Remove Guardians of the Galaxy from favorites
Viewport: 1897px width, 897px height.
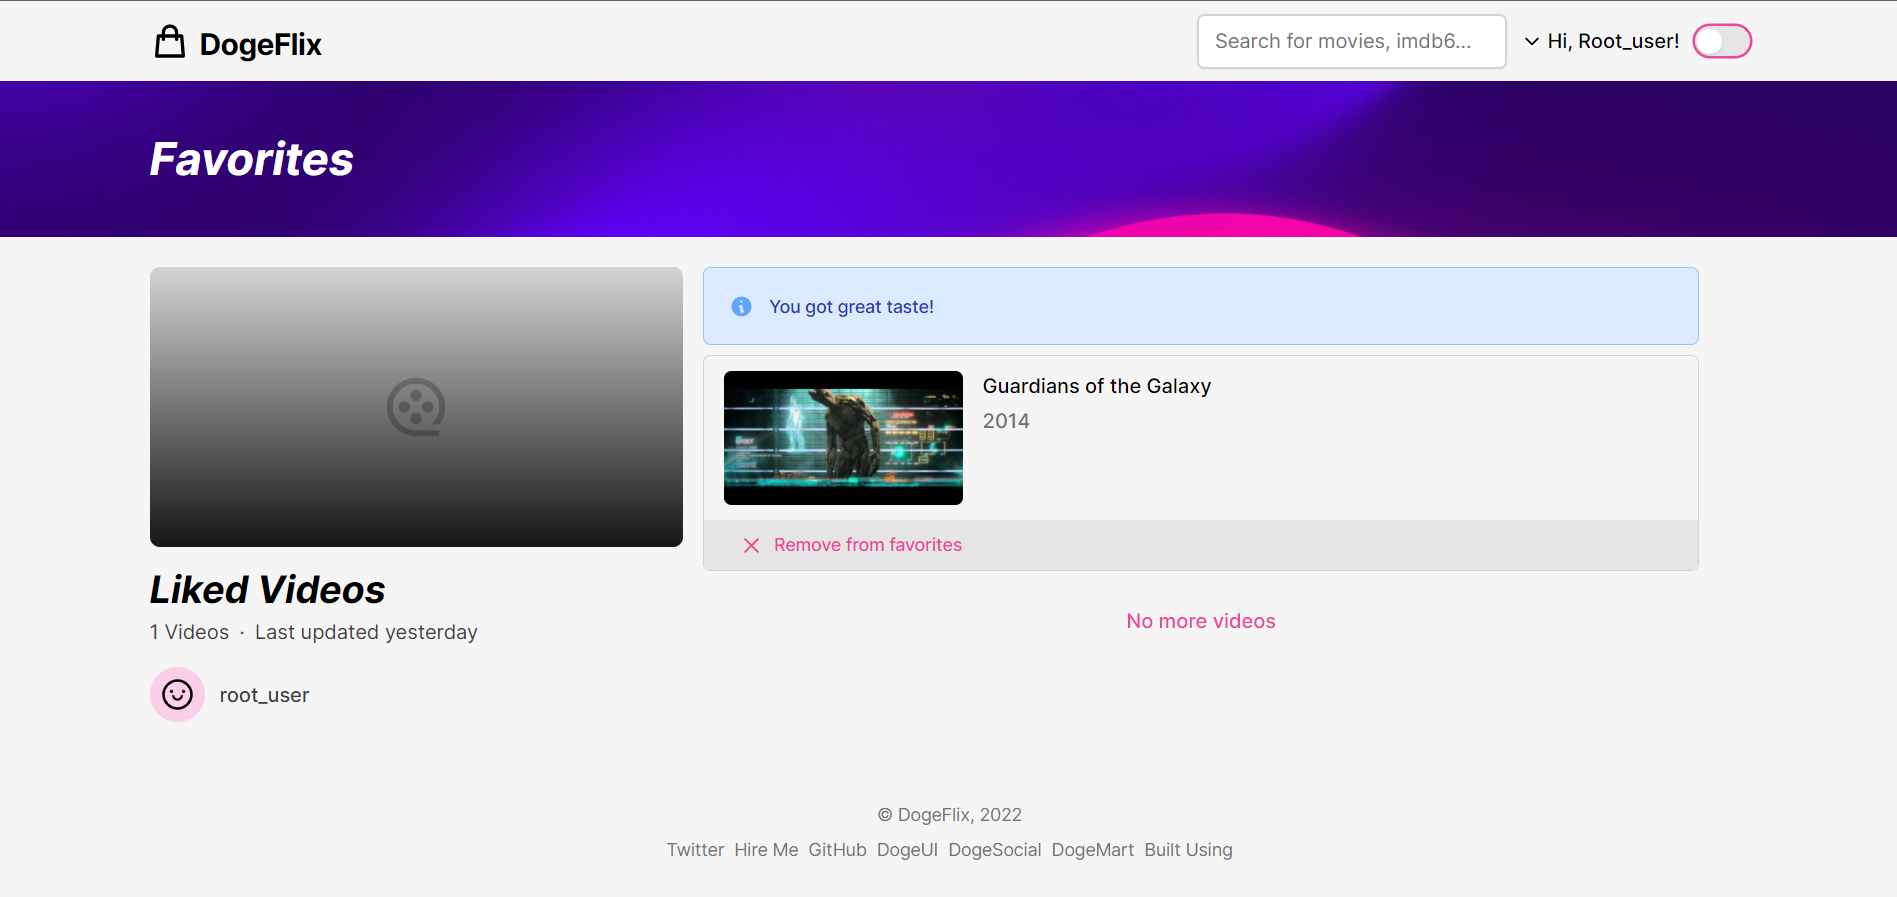pyautogui.click(x=867, y=545)
